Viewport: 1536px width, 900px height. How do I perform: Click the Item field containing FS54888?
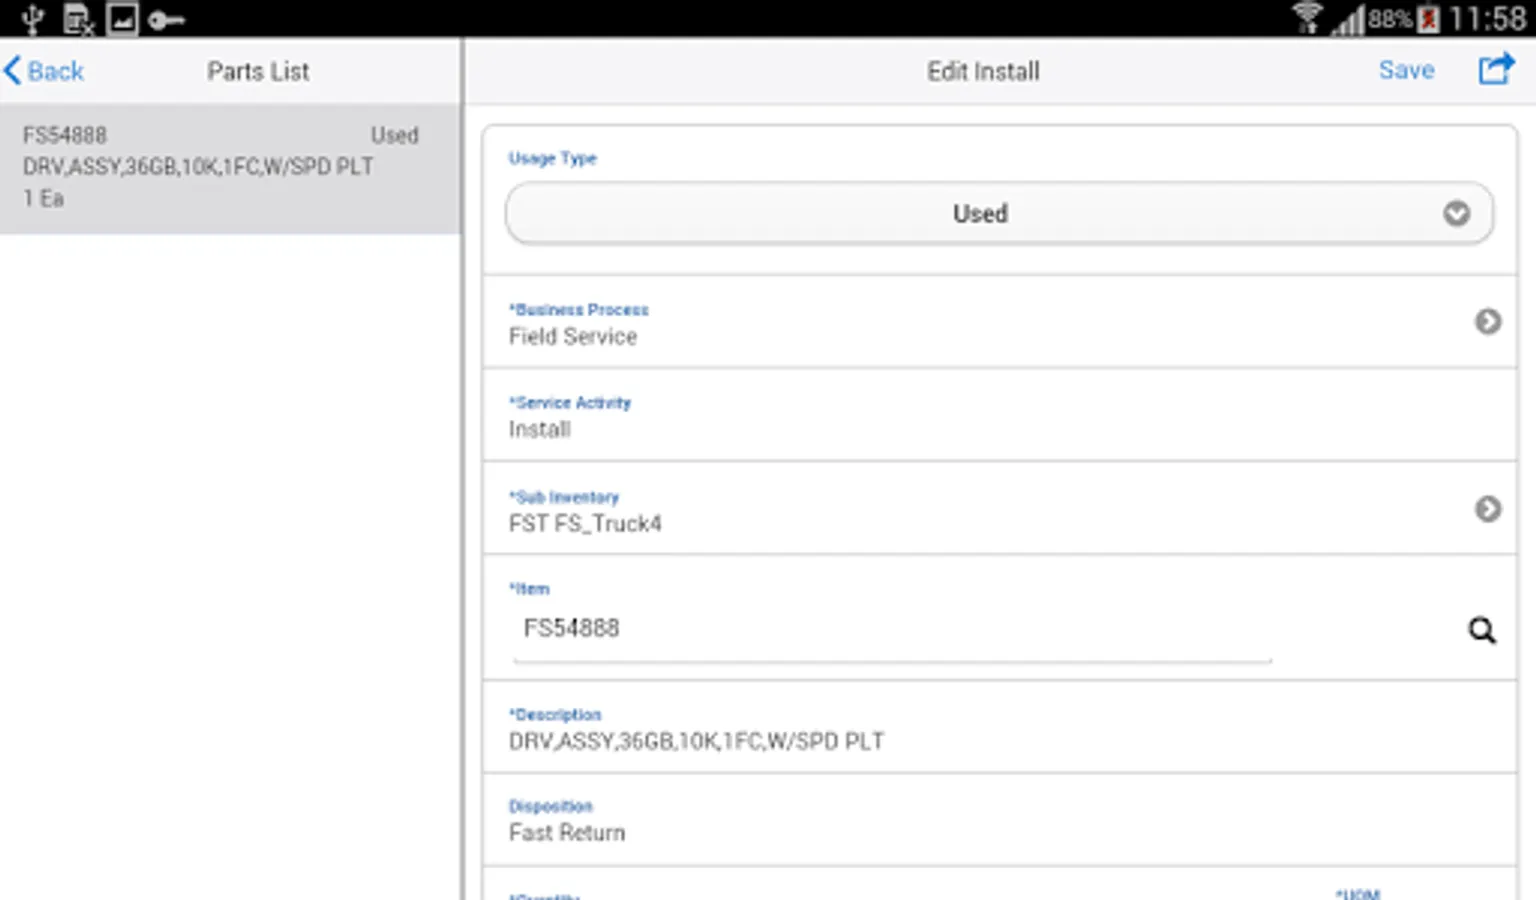pyautogui.click(x=892, y=629)
